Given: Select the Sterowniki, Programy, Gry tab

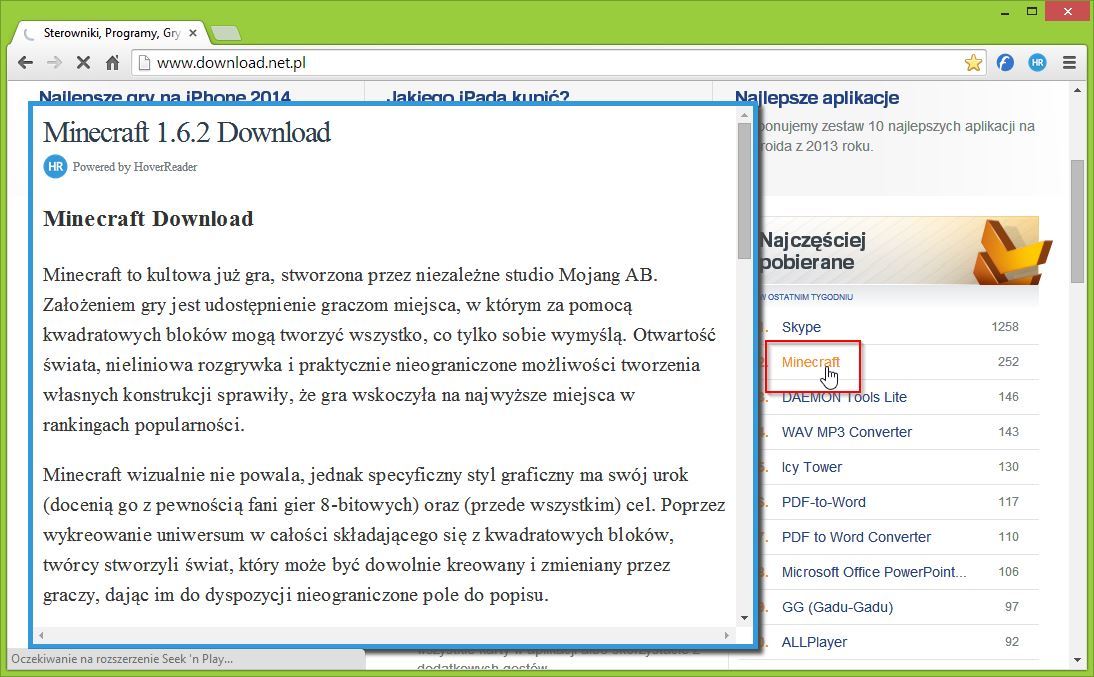Looking at the screenshot, I should coord(111,33).
